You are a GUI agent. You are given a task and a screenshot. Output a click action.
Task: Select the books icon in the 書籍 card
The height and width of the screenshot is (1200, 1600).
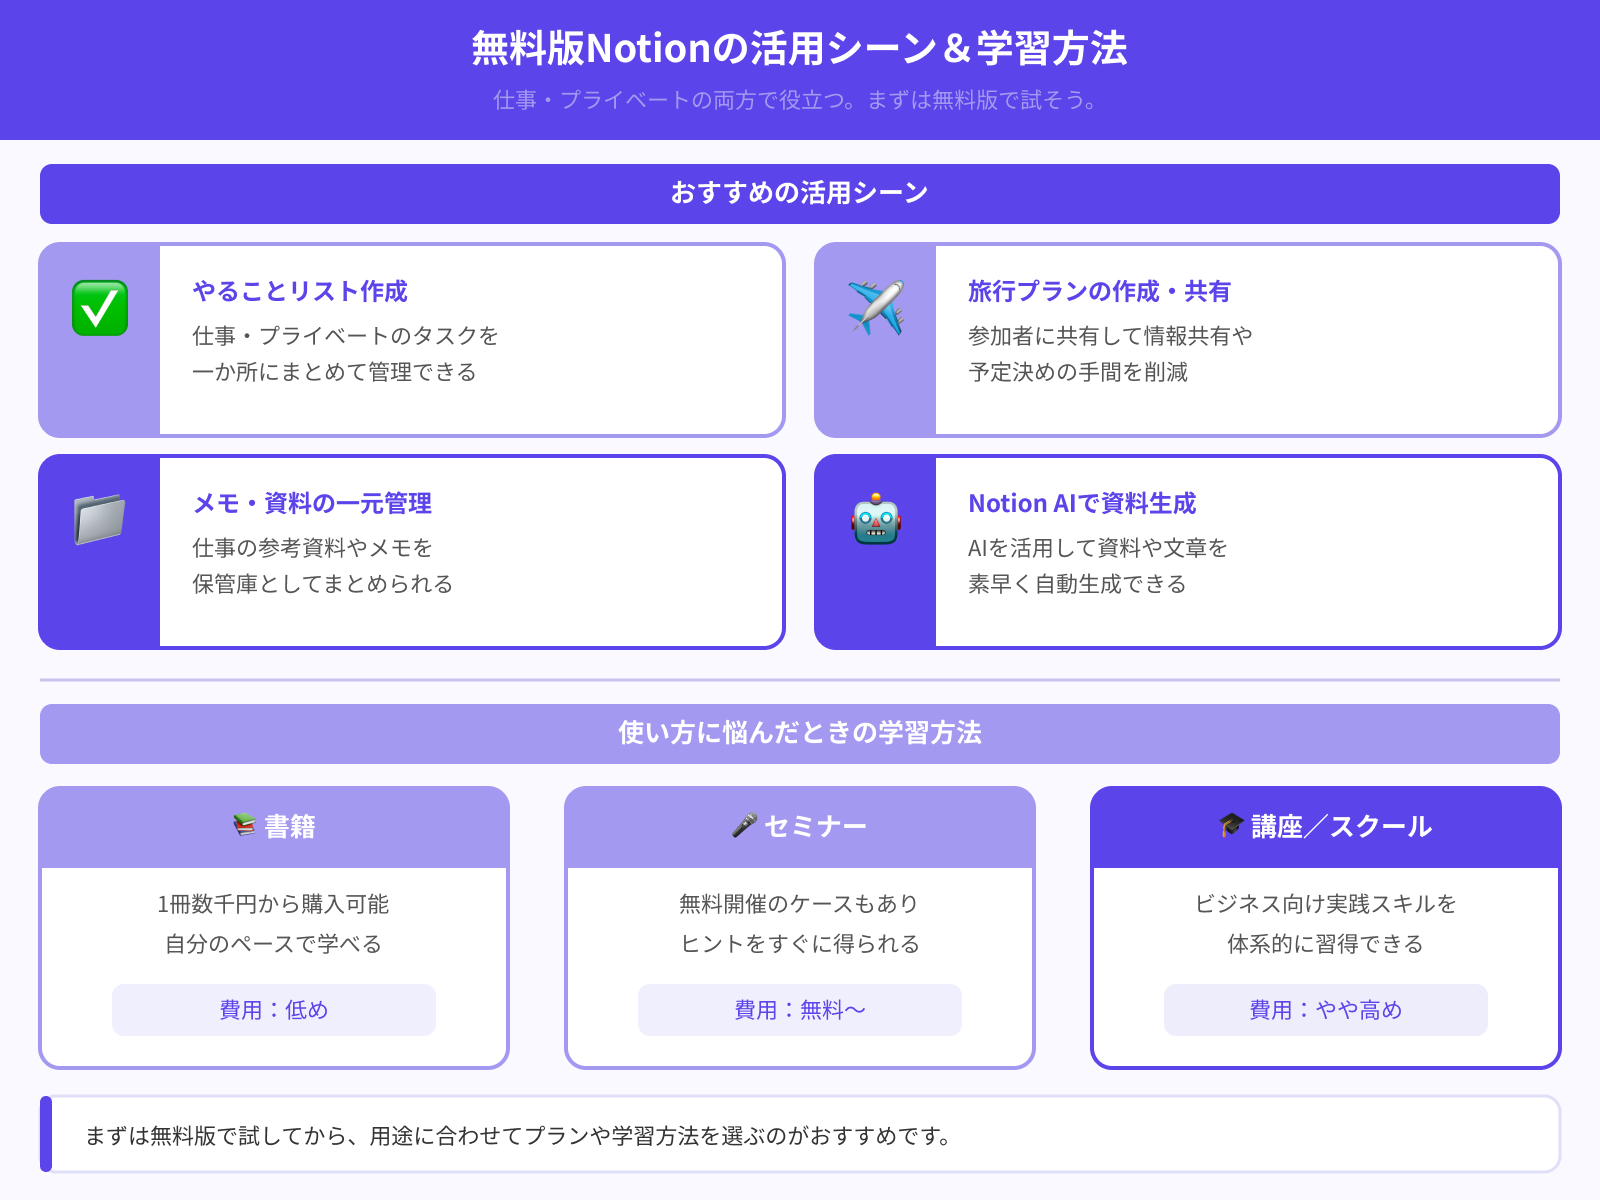[x=243, y=826]
